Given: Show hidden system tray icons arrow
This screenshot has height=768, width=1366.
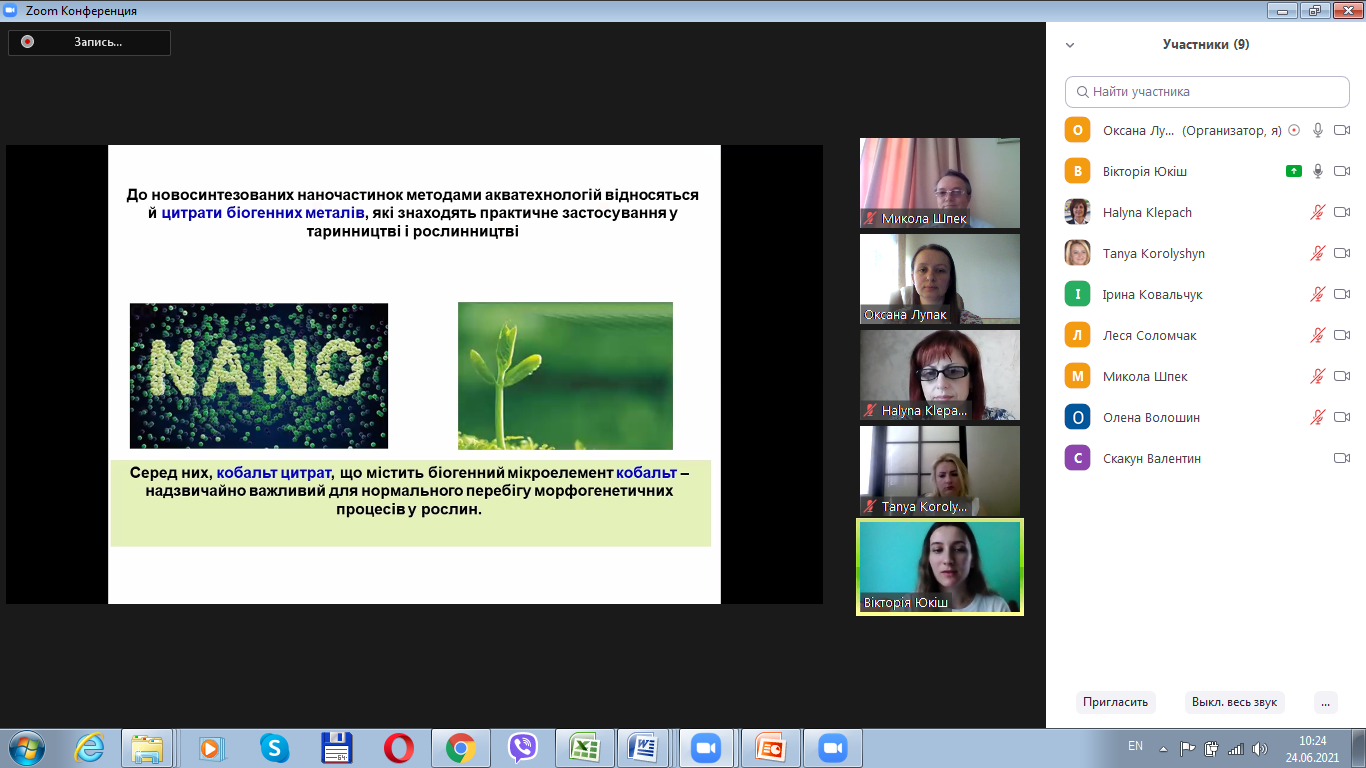Looking at the screenshot, I should 1163,748.
